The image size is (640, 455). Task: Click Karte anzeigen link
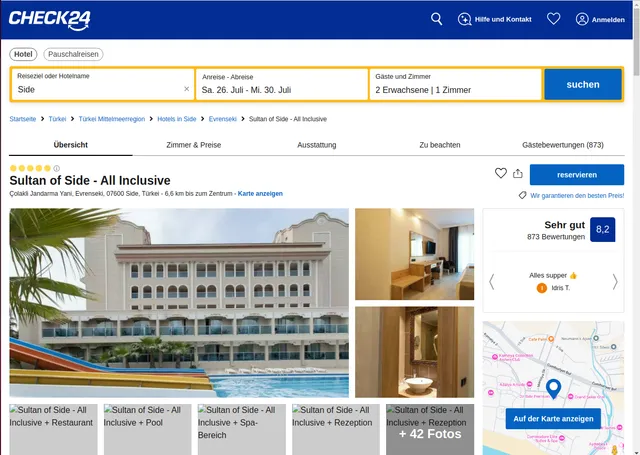(x=260, y=194)
